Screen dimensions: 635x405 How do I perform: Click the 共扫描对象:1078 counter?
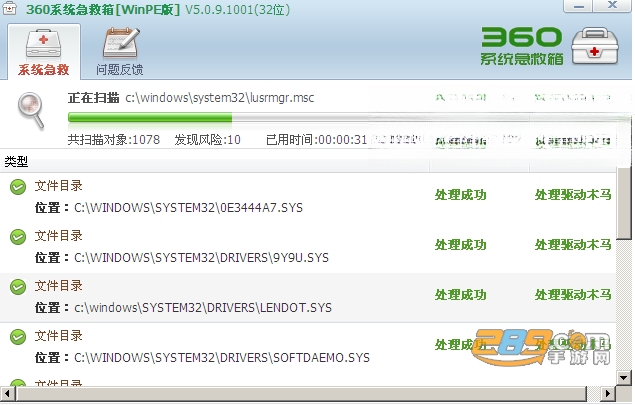click(x=114, y=140)
